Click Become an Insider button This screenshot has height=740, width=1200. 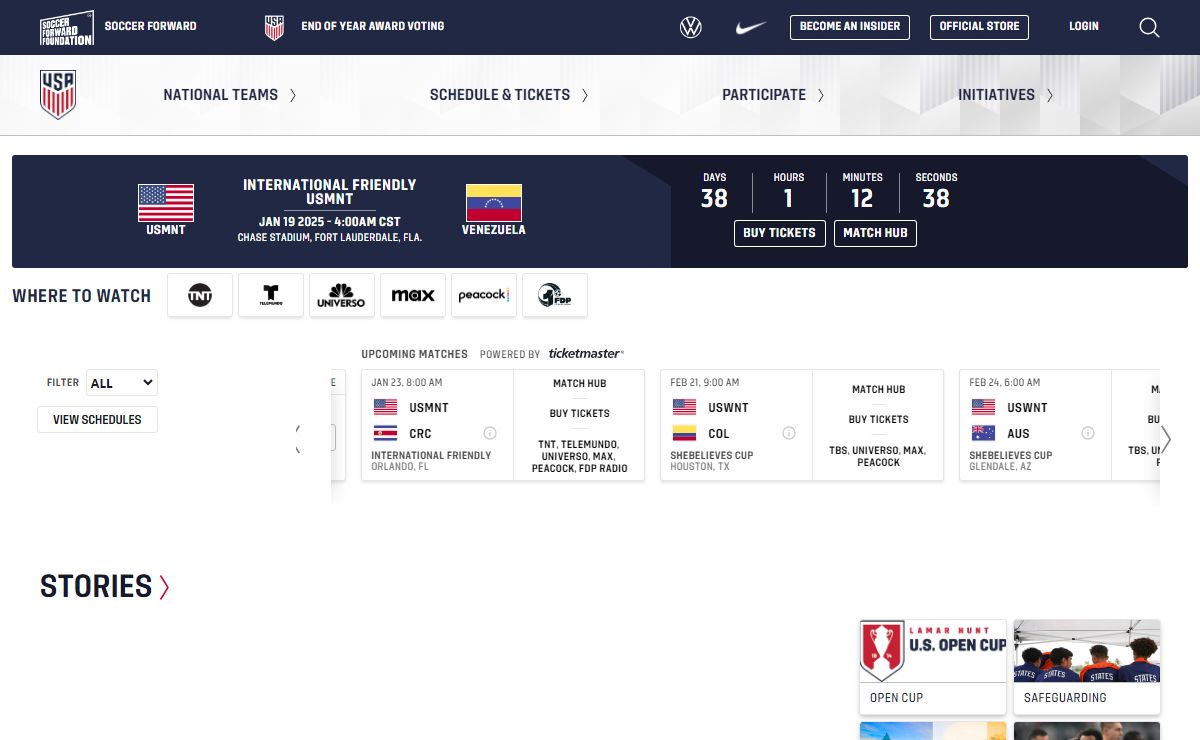pos(850,27)
